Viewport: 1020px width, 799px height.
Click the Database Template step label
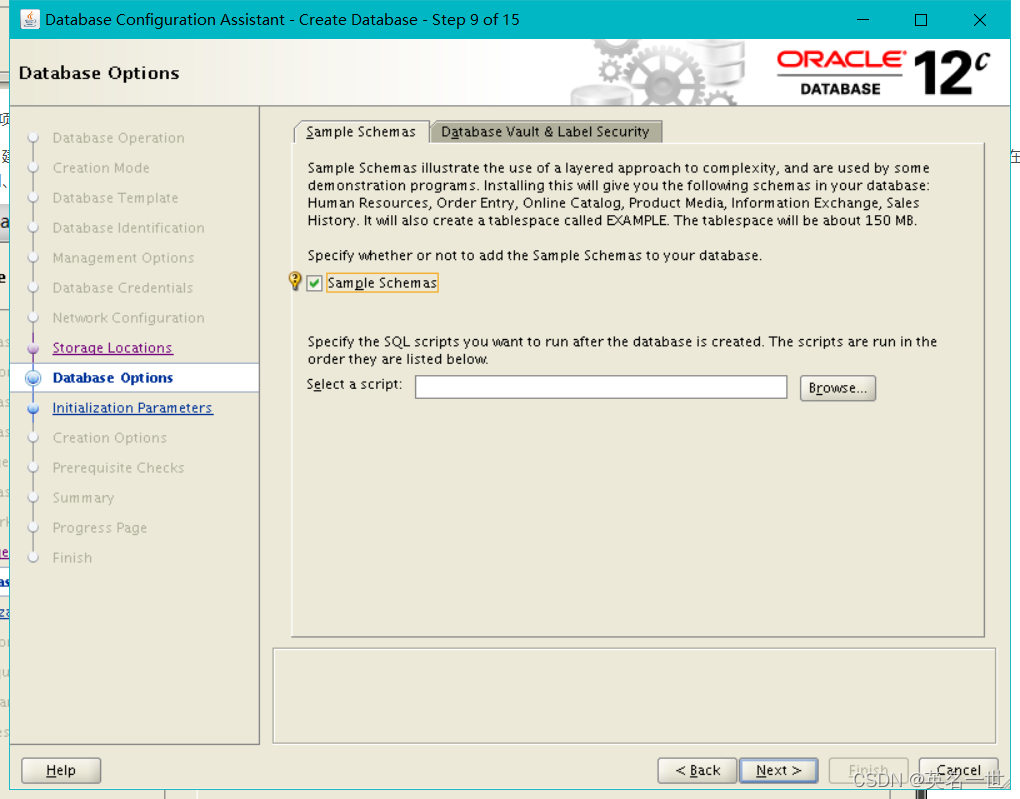tap(115, 198)
